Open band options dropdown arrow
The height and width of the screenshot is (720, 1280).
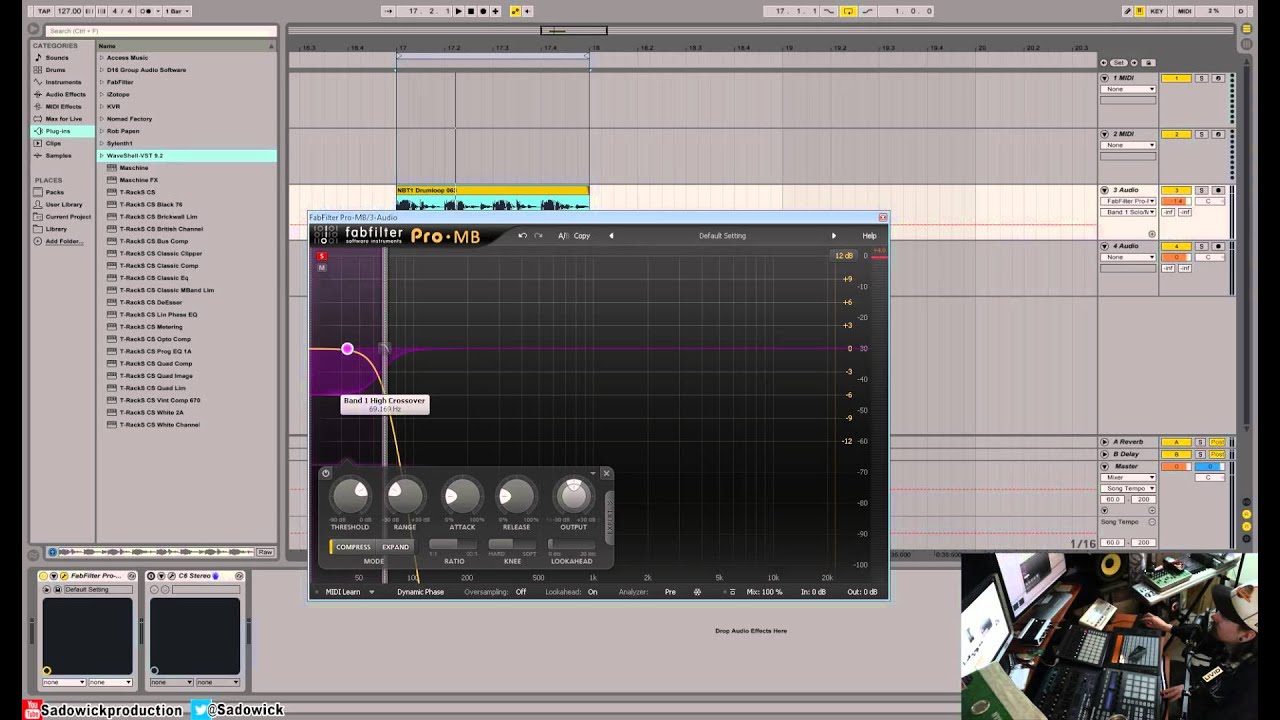pyautogui.click(x=593, y=473)
